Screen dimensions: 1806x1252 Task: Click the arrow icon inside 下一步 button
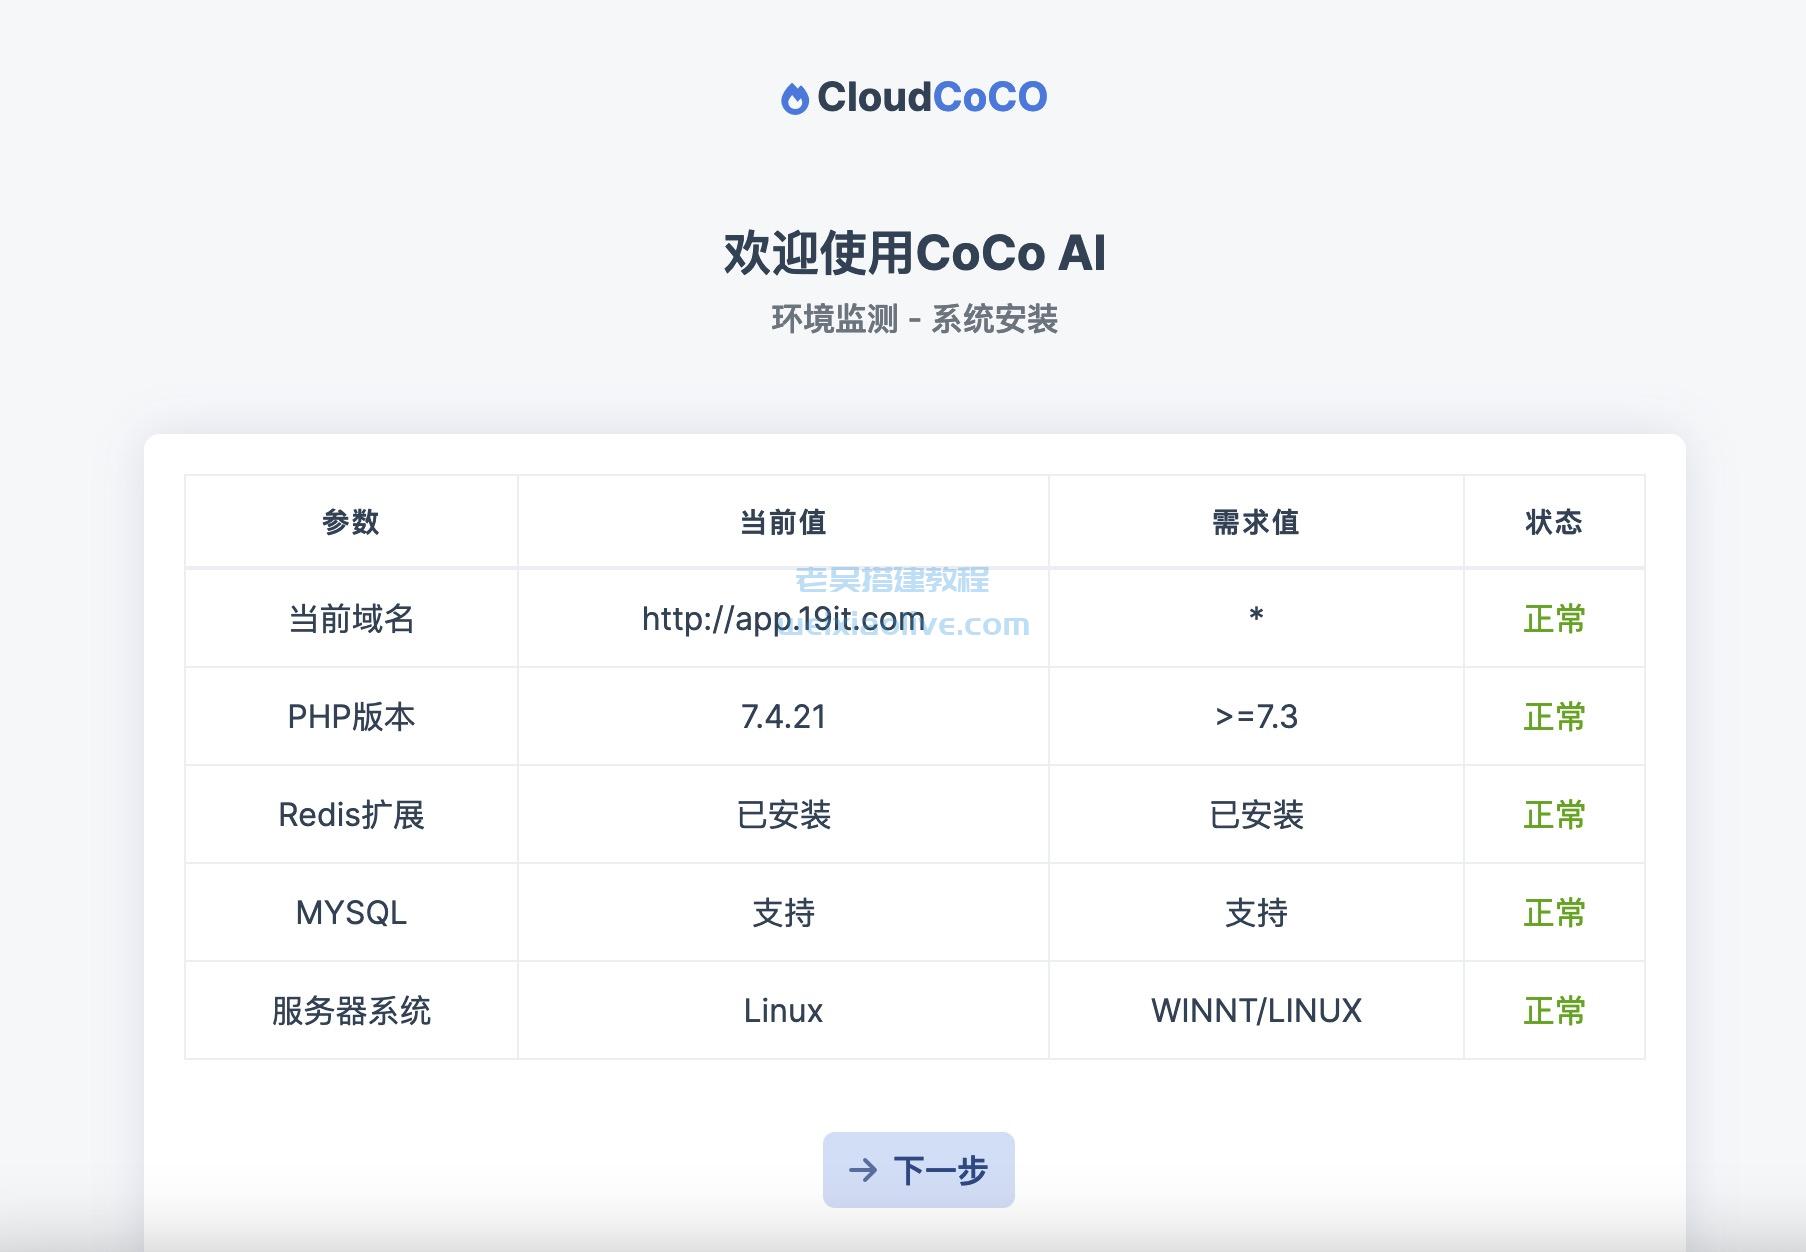(x=863, y=1170)
